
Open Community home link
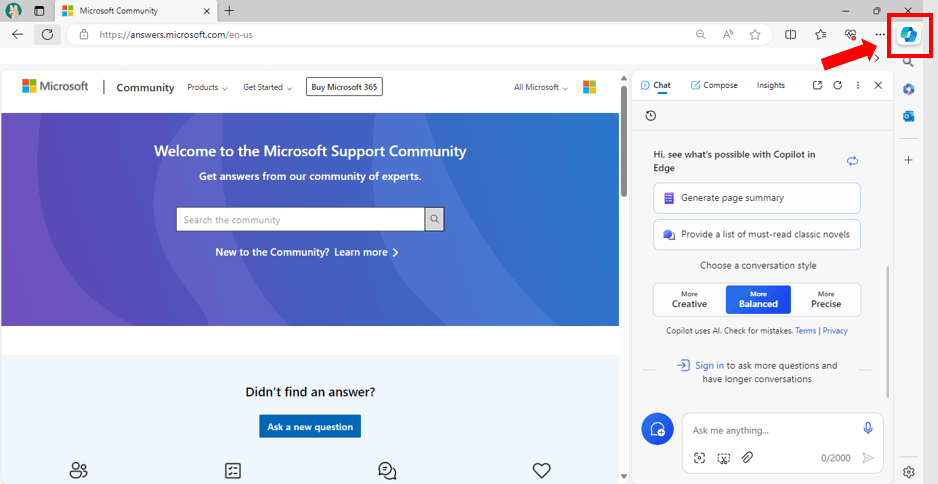point(145,87)
